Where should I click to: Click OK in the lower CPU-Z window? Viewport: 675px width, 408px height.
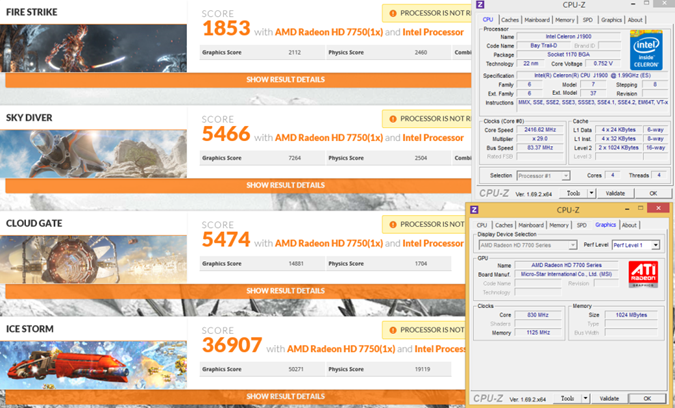[647, 399]
